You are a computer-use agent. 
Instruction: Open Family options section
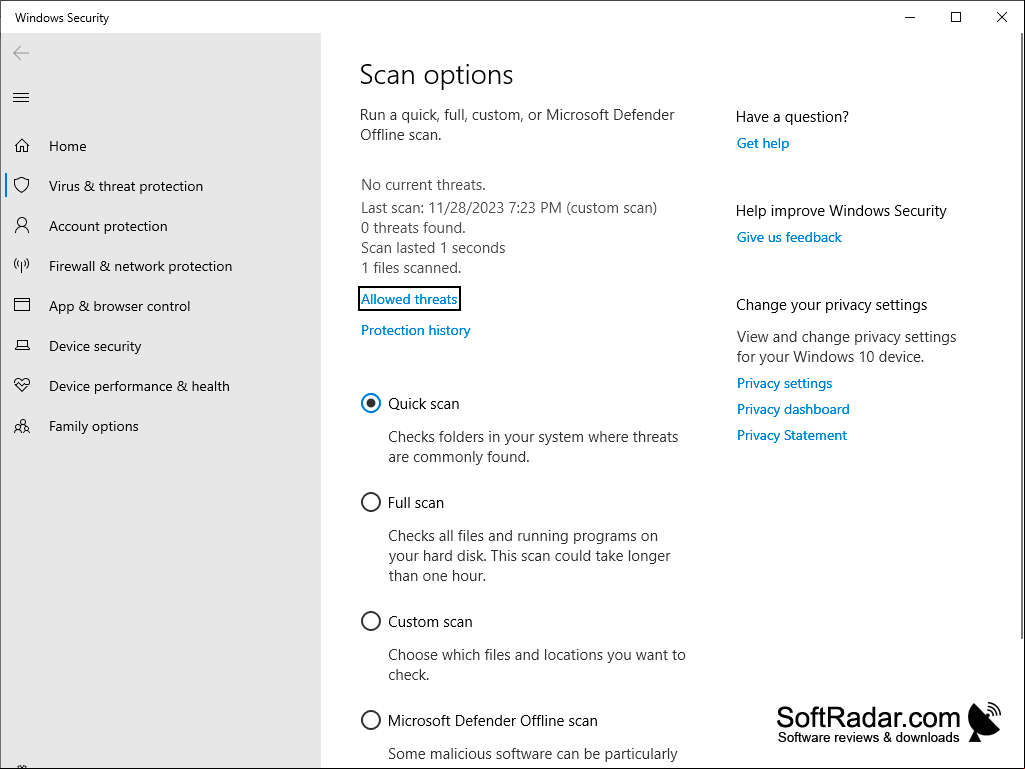pos(93,426)
